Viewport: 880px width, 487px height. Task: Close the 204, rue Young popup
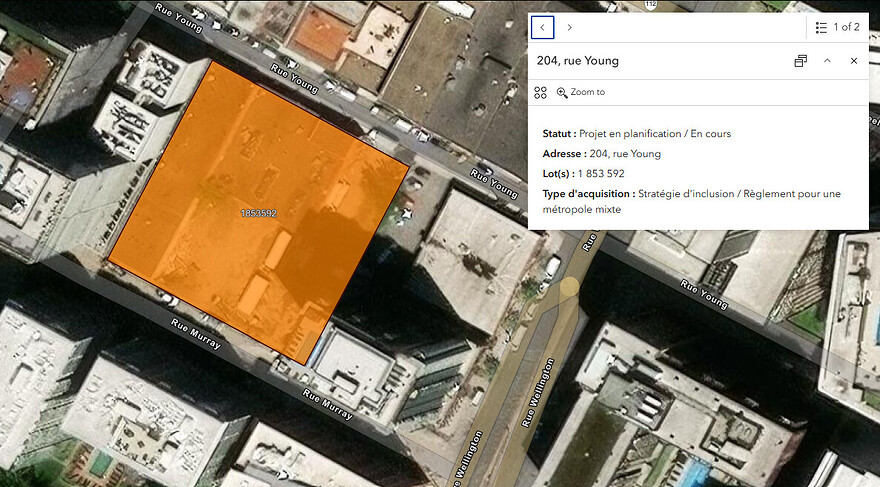[854, 61]
